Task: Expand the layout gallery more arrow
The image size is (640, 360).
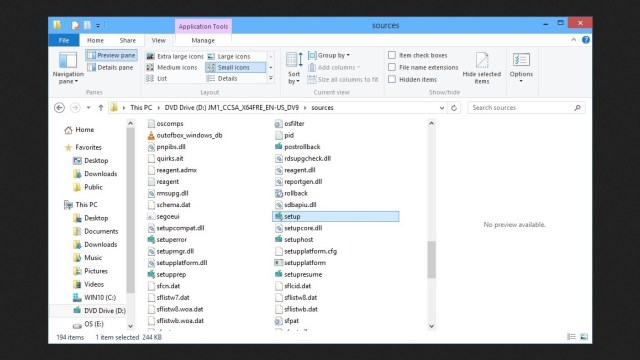Action: click(271, 78)
